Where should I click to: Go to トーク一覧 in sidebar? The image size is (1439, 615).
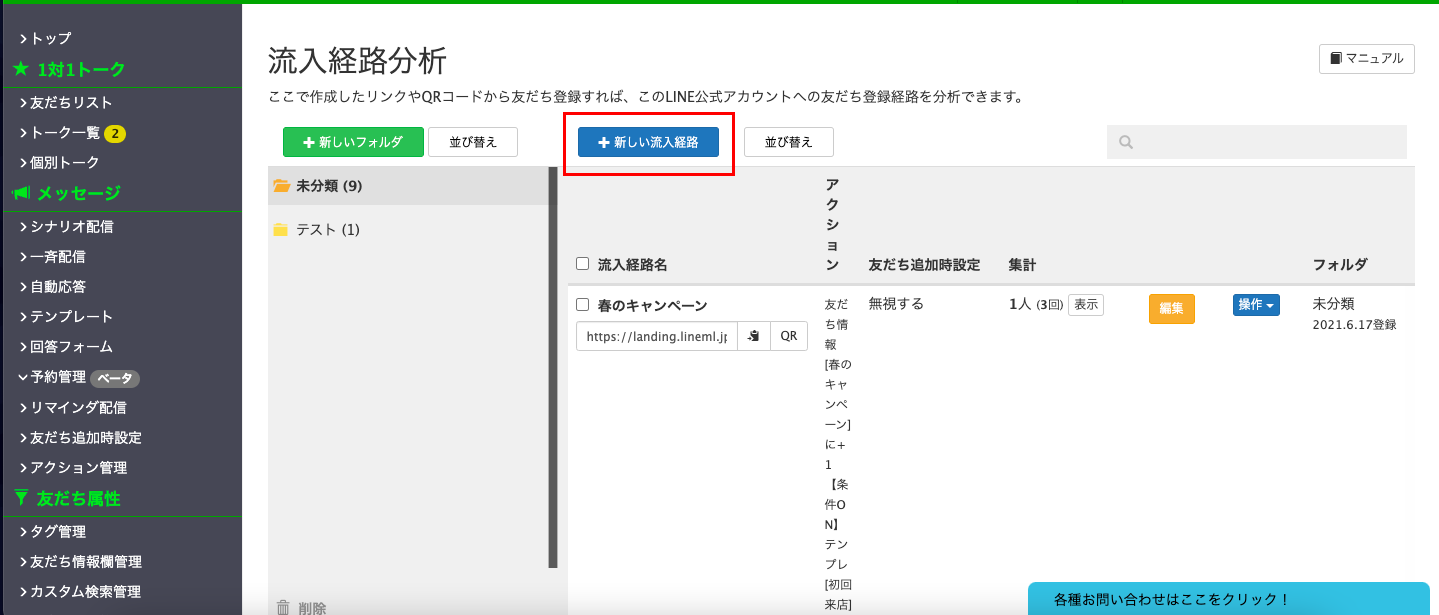pos(64,133)
